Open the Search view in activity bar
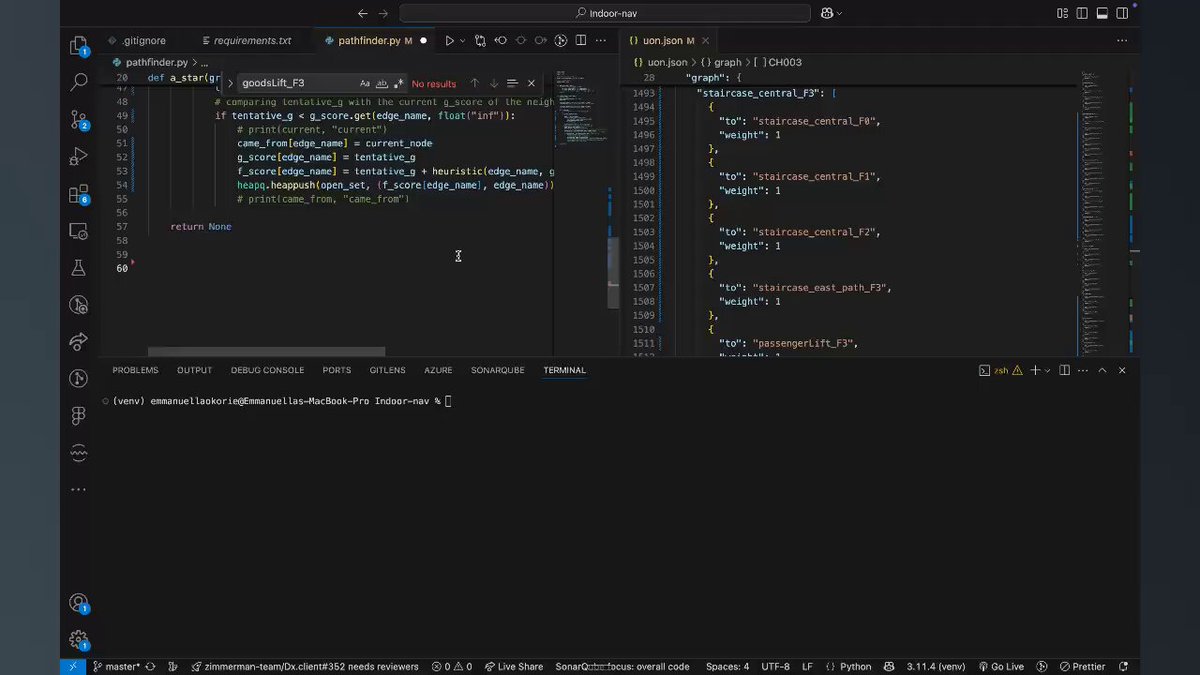 coord(79,83)
